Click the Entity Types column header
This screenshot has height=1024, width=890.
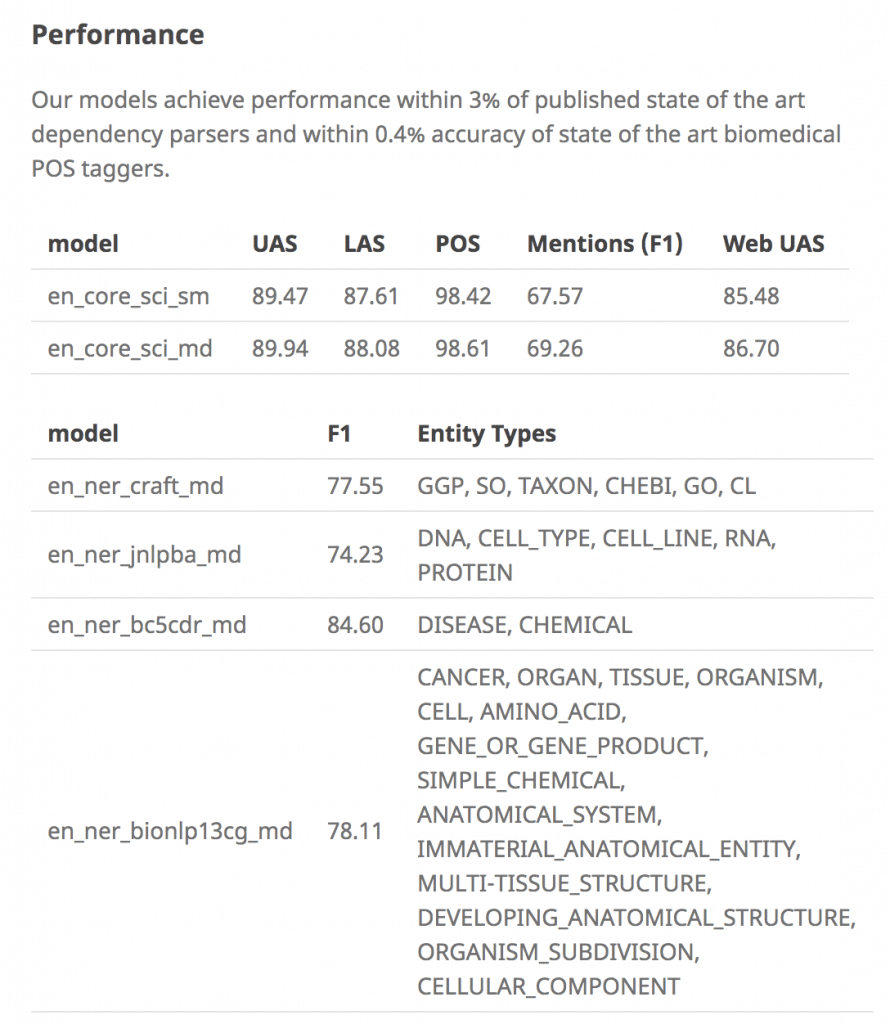[x=487, y=434]
